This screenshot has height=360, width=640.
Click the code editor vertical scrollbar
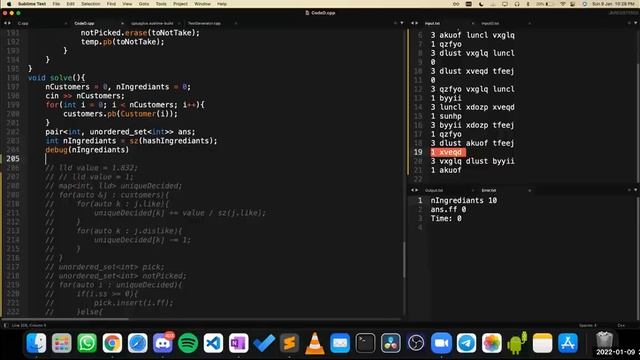[x=404, y=260]
